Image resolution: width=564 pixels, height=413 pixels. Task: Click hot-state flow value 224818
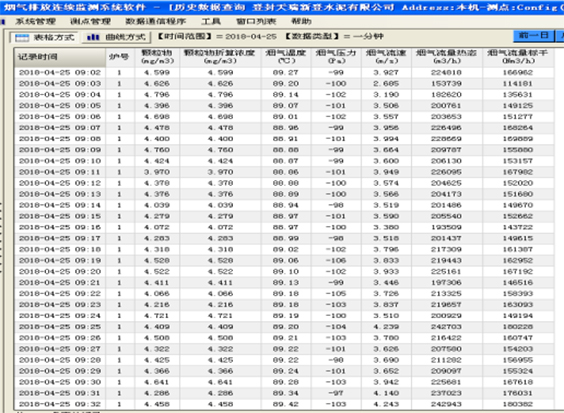[x=446, y=73]
